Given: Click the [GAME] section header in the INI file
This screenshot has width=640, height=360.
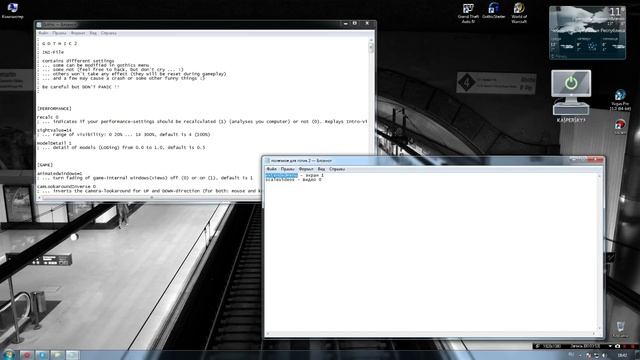Looking at the screenshot, I should 45,165.
